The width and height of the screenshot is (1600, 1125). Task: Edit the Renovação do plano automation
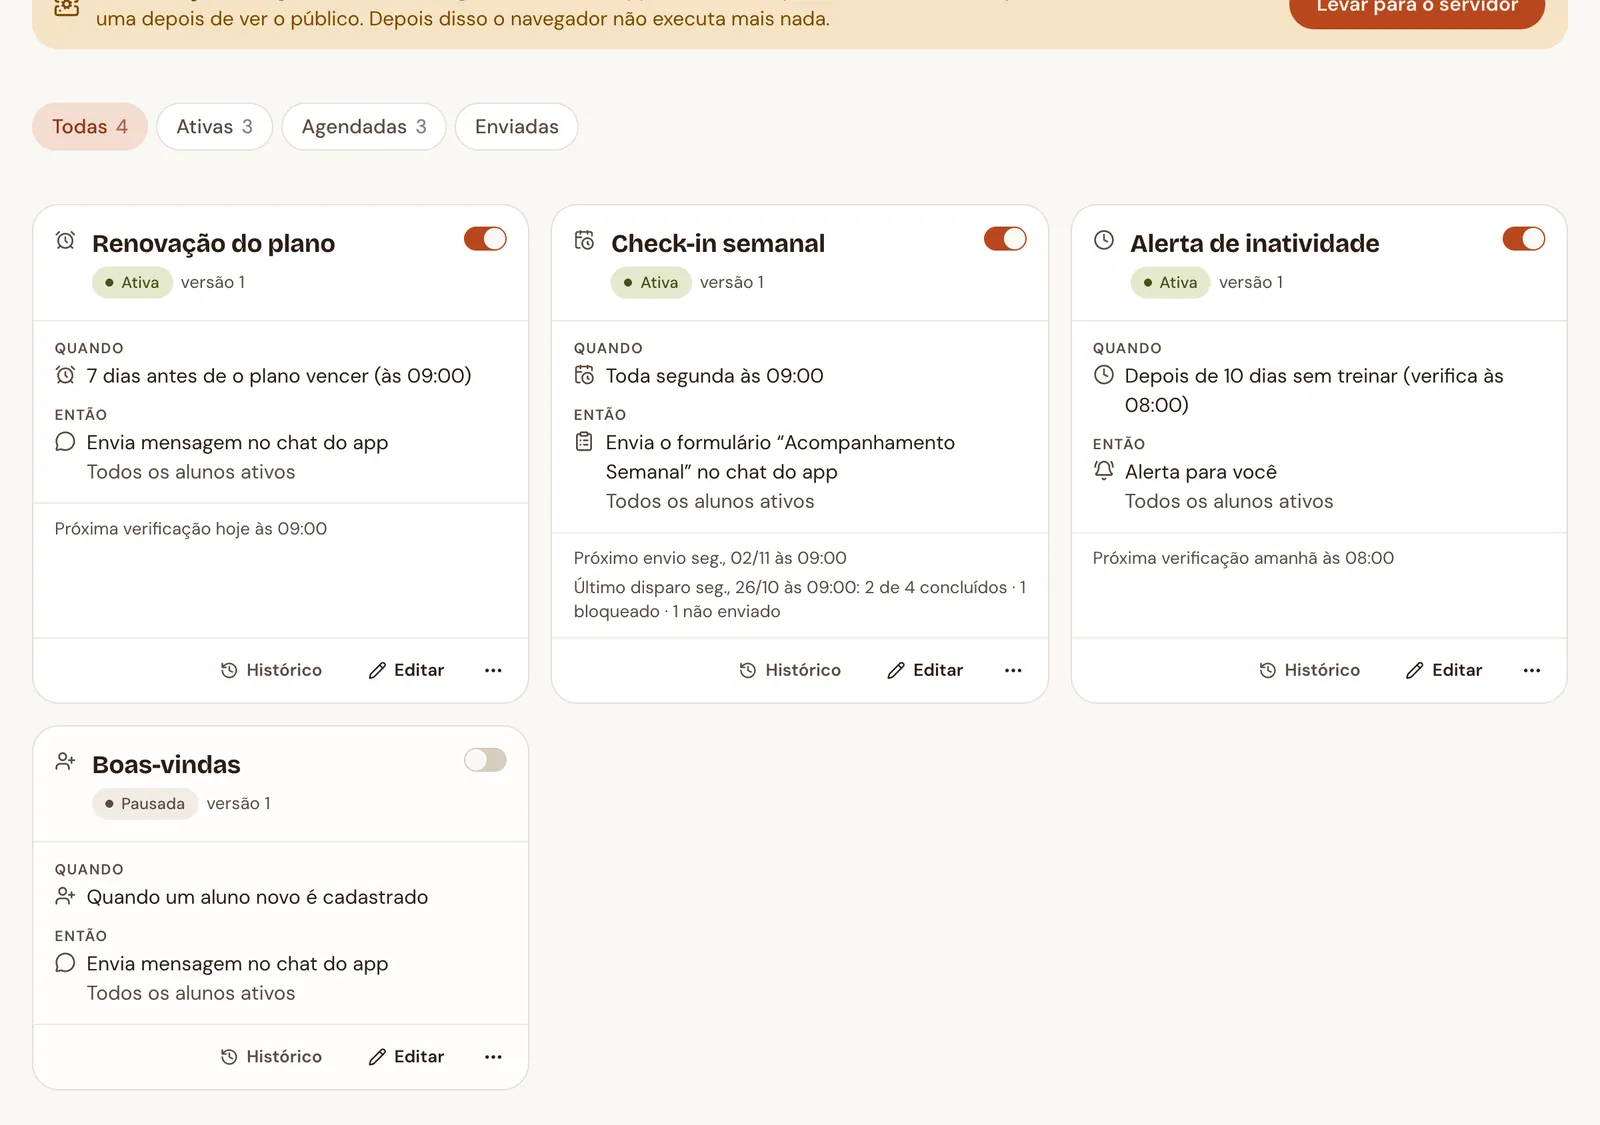[x=406, y=670]
